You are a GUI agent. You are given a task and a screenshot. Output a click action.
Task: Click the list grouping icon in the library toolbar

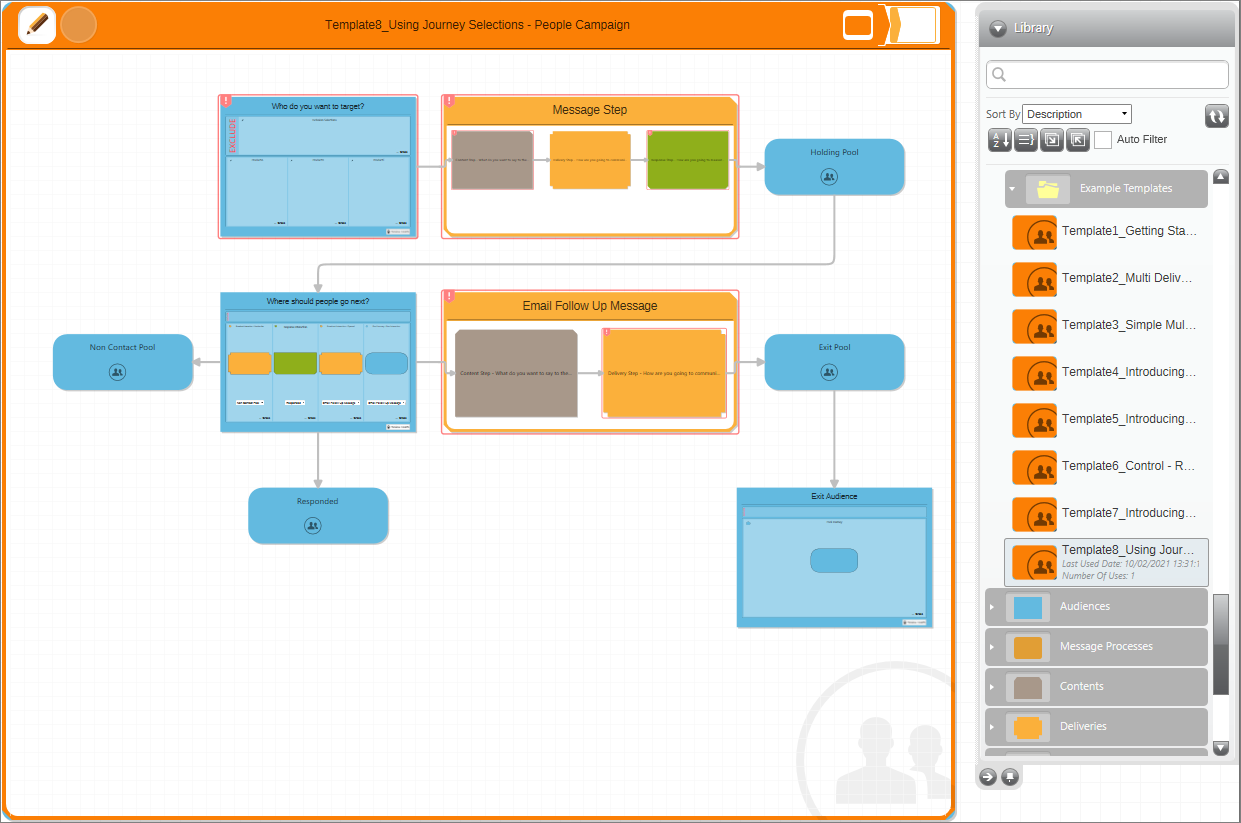coord(1025,140)
